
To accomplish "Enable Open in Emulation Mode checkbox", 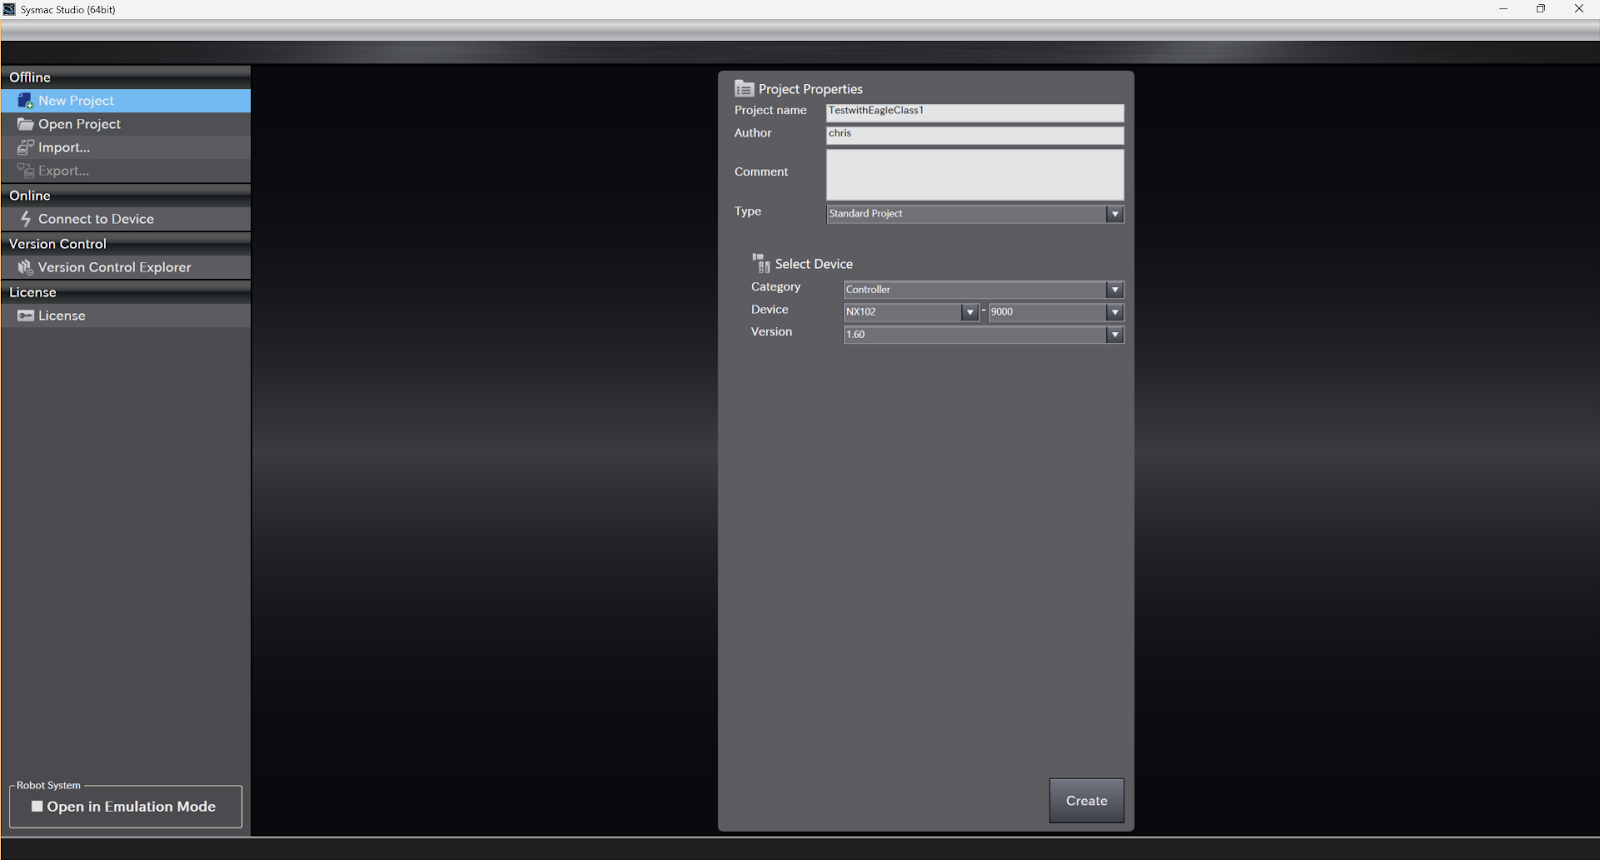I will coord(37,806).
